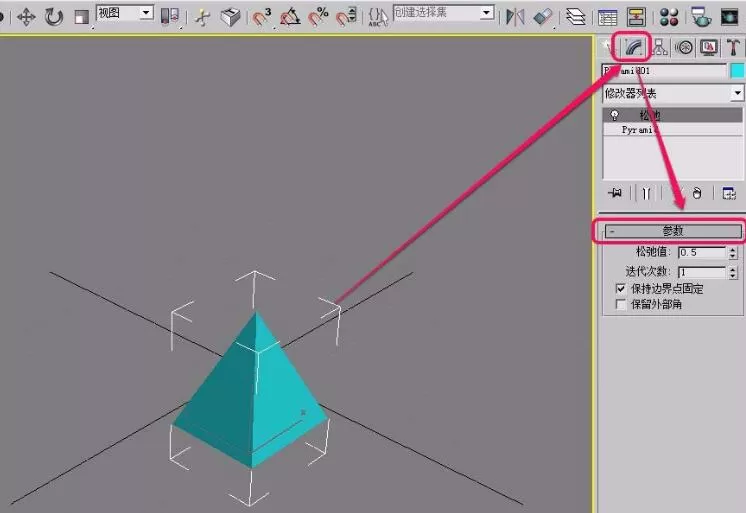Switch to the Hierarchy panel tab
The width and height of the screenshot is (746, 513).
click(659, 47)
